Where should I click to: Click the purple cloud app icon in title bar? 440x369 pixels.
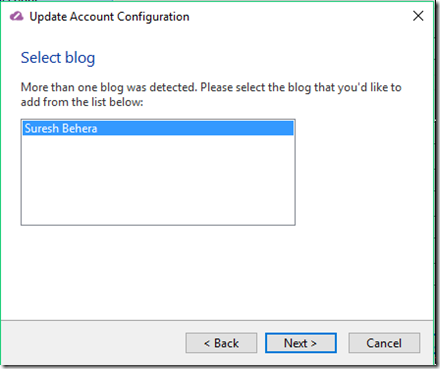(16, 16)
